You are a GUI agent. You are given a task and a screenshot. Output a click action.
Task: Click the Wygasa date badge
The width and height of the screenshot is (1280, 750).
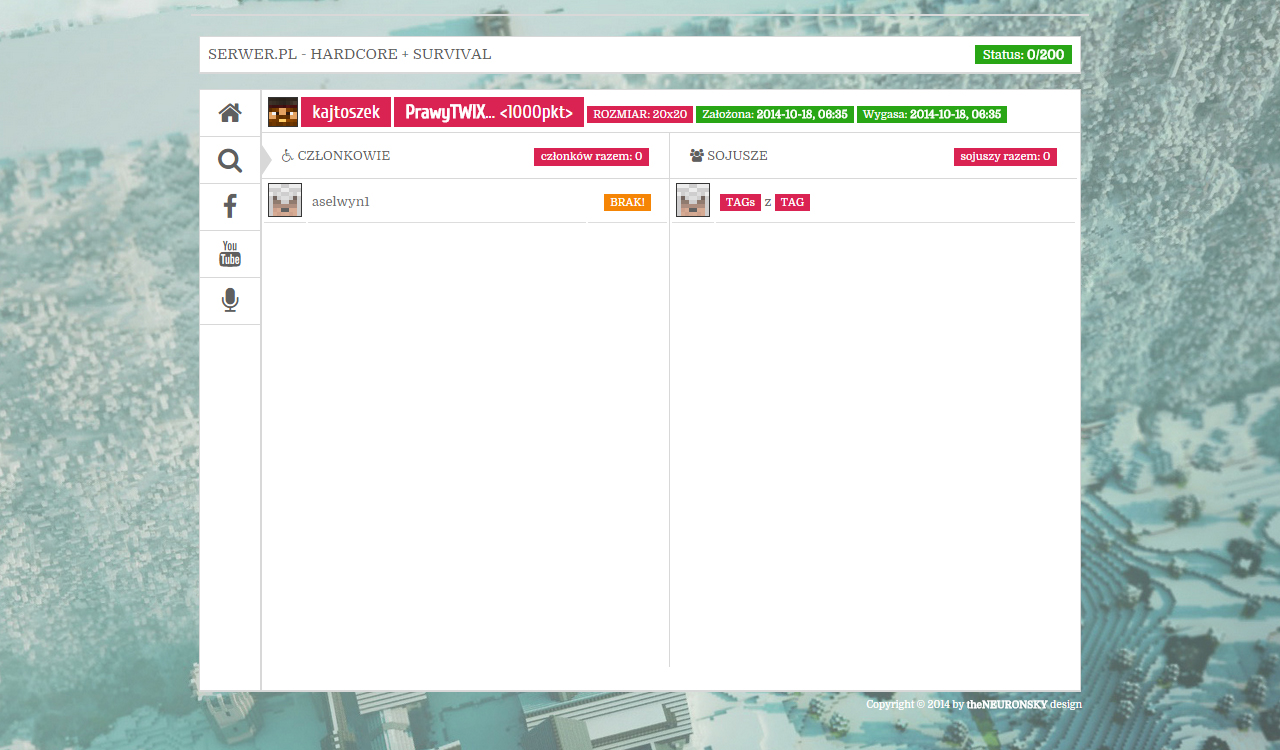(932, 115)
